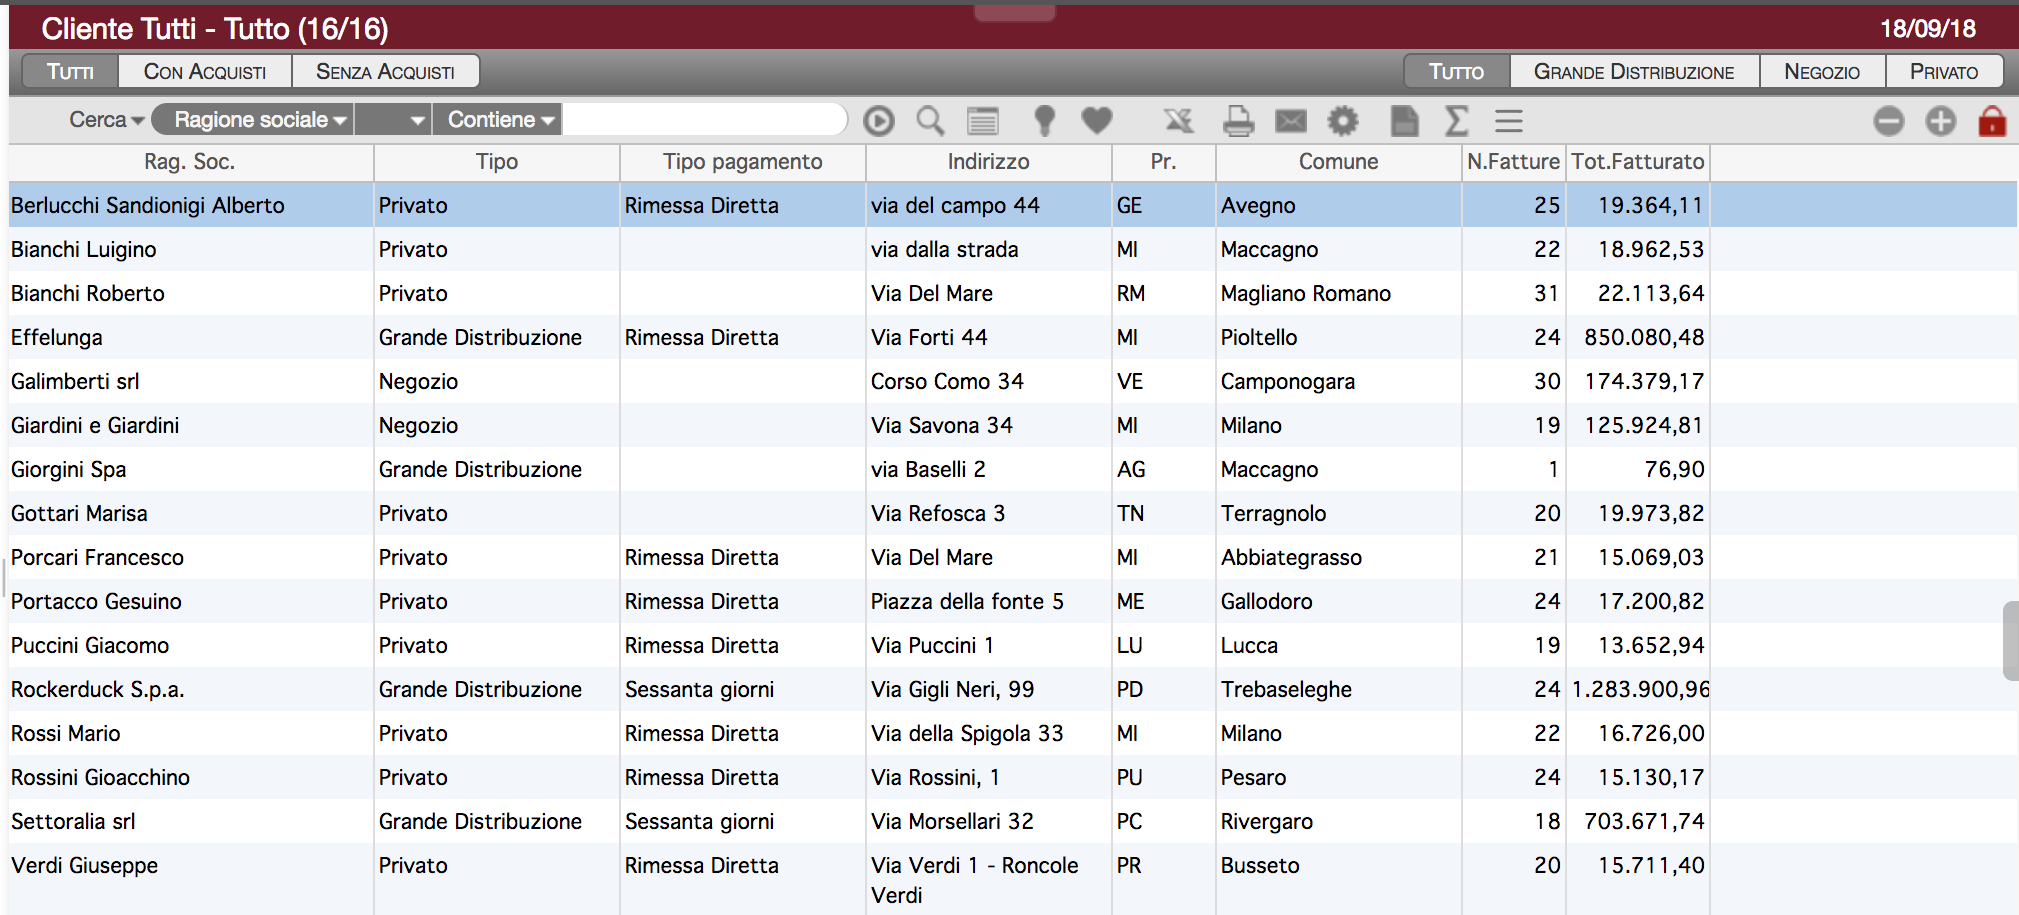Click the date 18/09/18 in header

1928,28
